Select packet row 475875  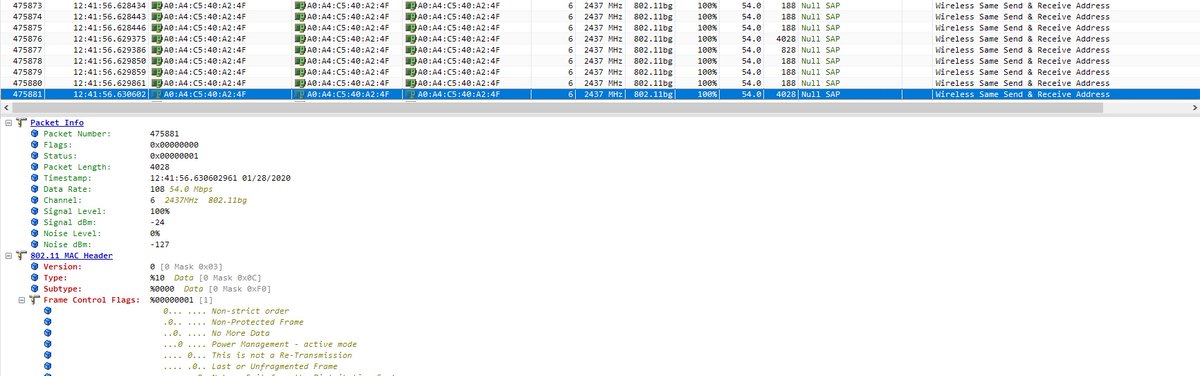[600, 27]
